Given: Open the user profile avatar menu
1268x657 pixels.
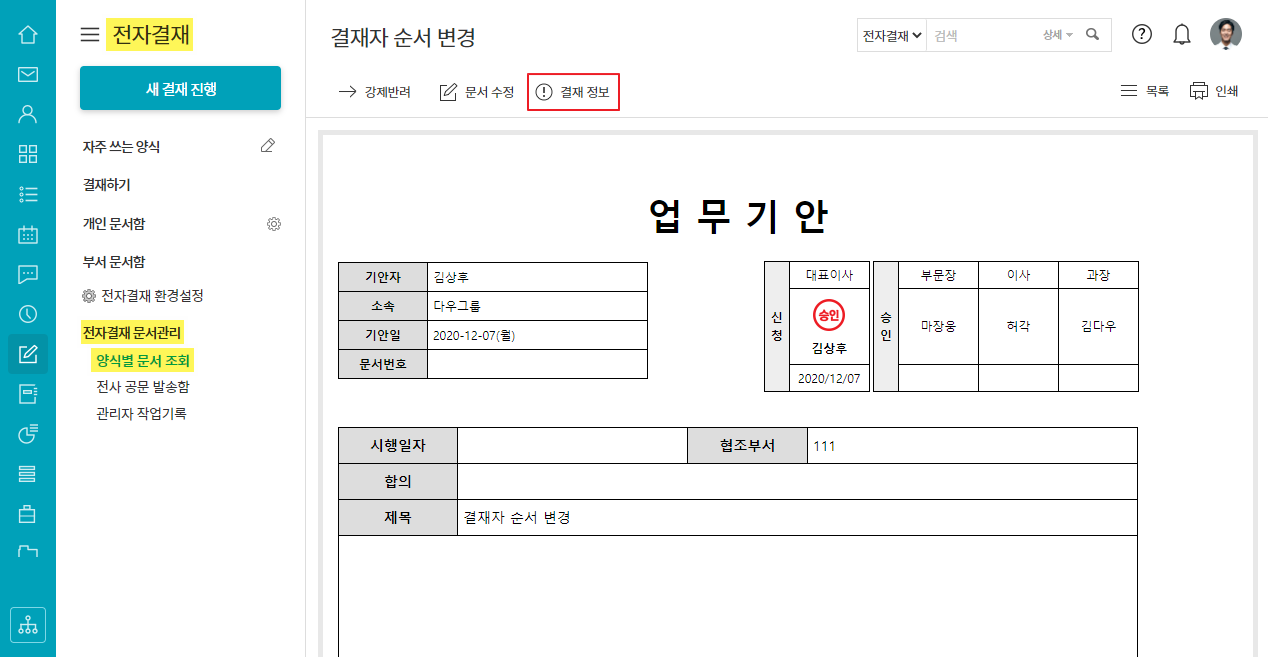Looking at the screenshot, I should (x=1226, y=34).
